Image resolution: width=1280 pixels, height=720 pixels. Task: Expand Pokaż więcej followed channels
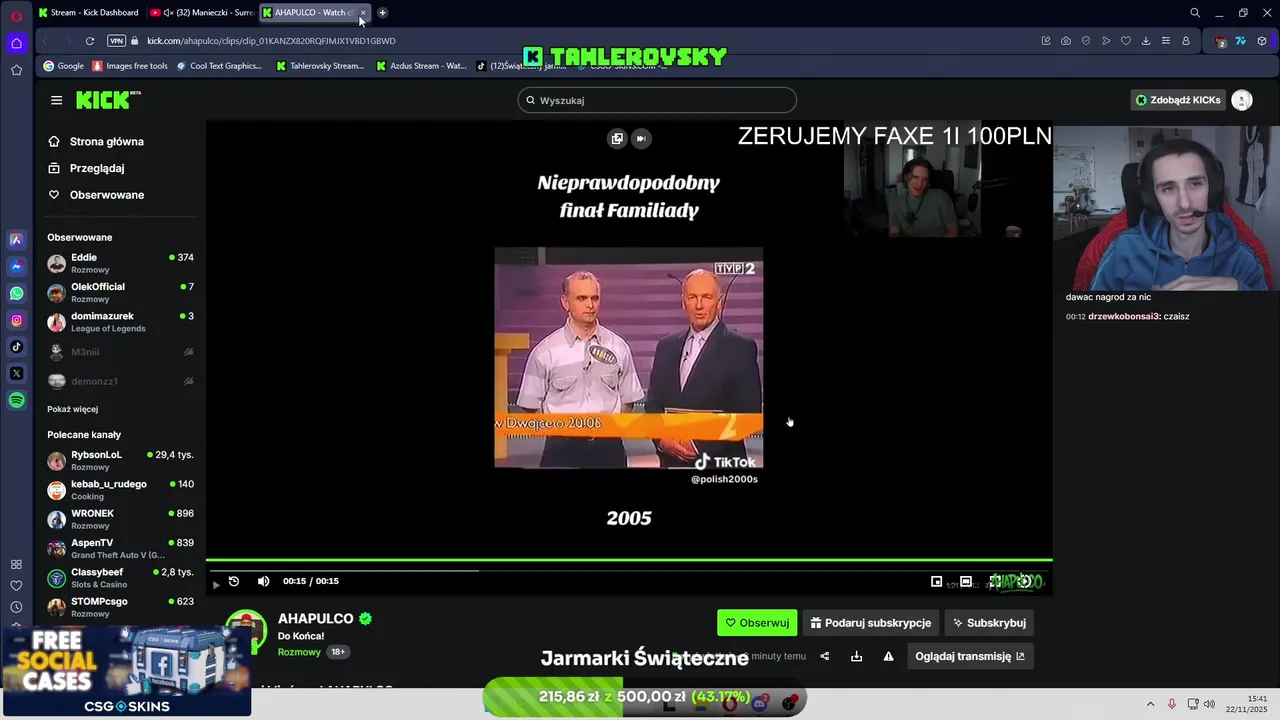coord(72,409)
